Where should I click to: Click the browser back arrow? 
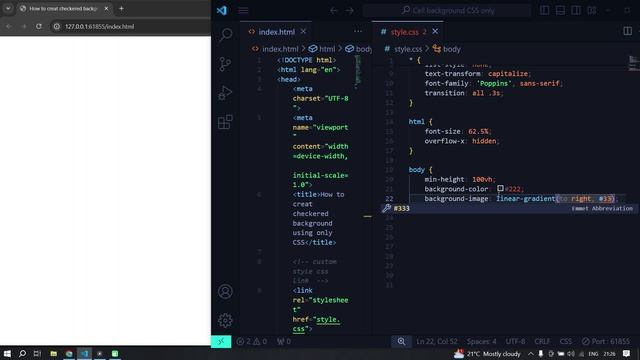click(x=9, y=26)
